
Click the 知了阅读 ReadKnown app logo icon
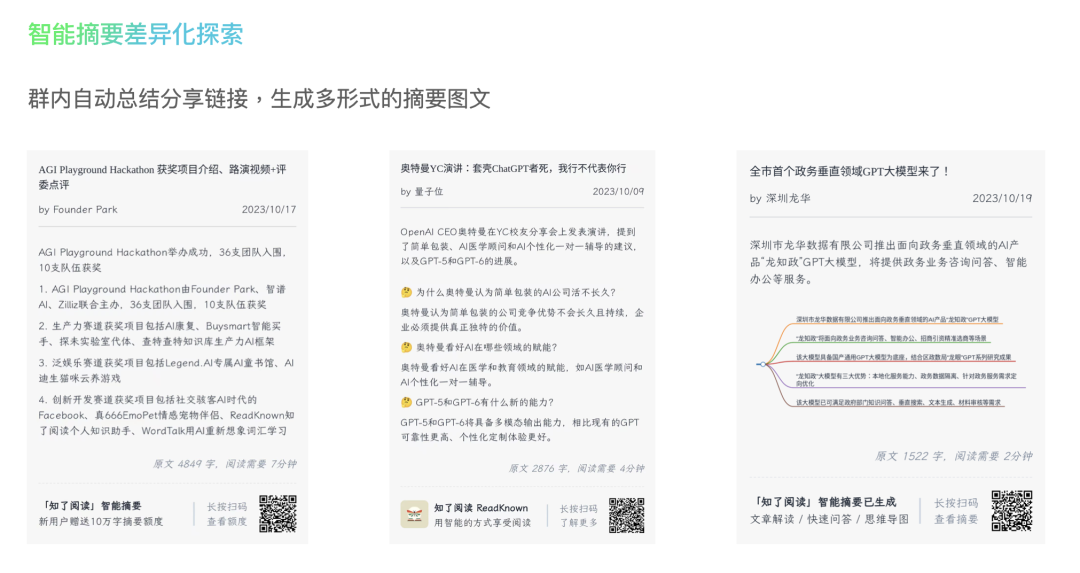click(414, 514)
